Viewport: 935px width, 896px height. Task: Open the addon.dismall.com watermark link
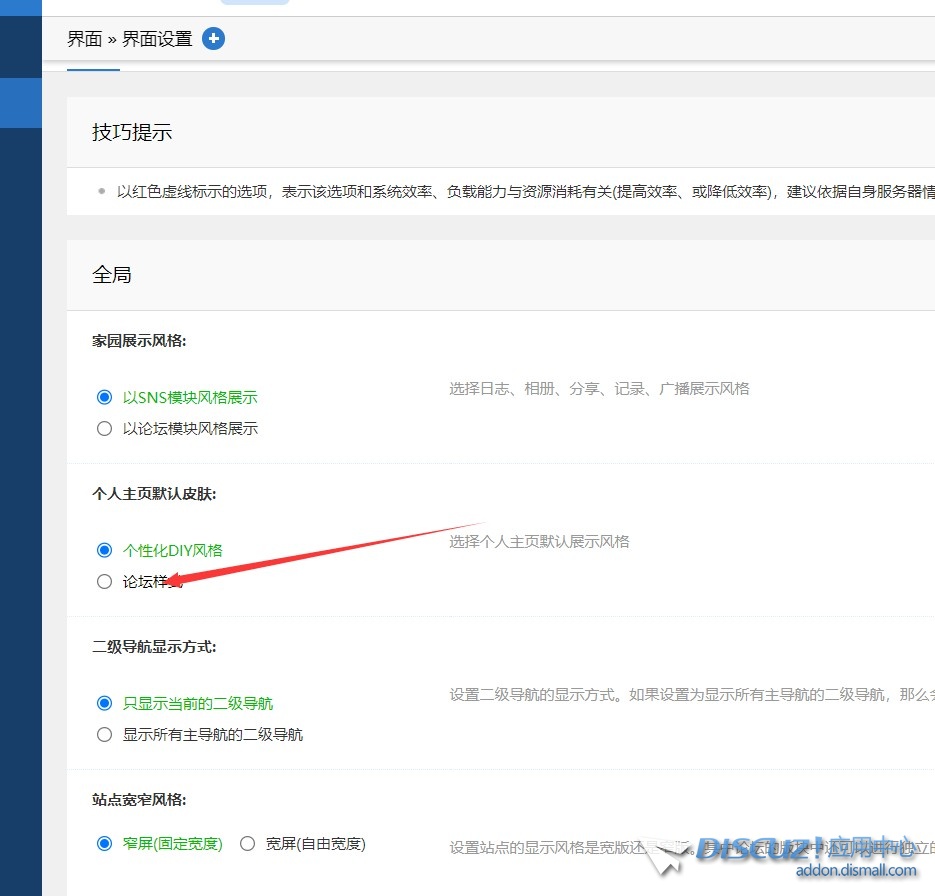(x=855, y=870)
